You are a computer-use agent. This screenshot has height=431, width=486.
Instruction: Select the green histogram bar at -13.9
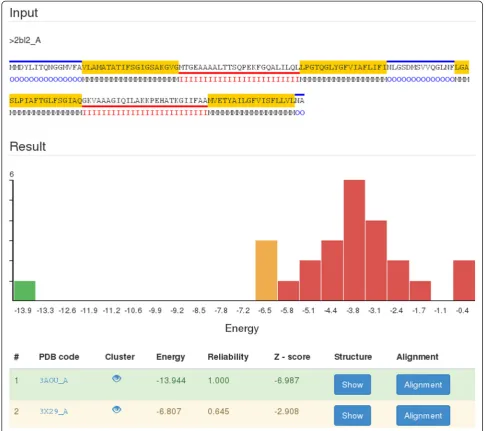25,291
